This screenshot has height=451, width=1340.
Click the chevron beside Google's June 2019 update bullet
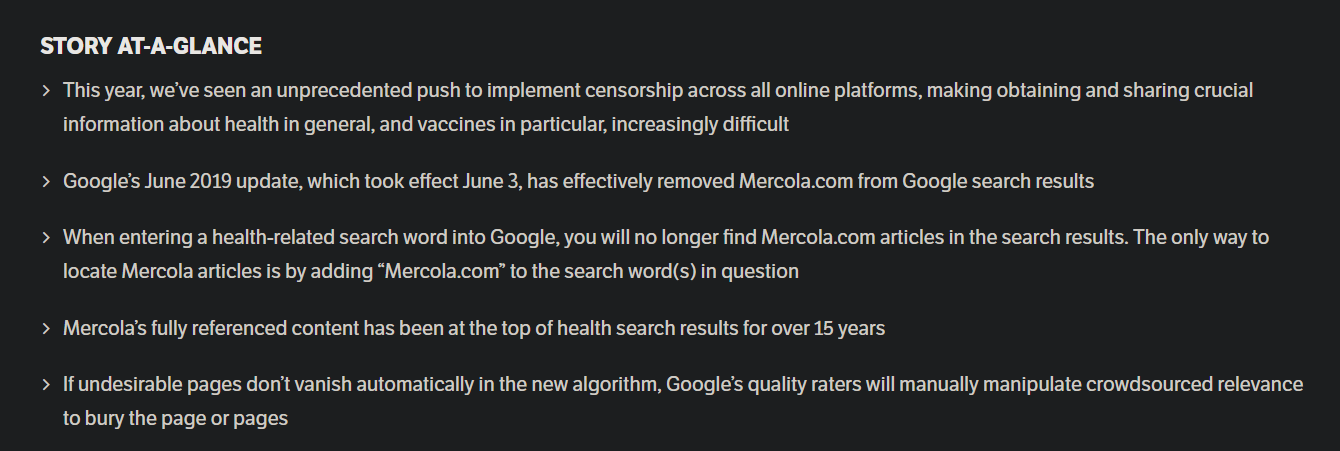pos(46,182)
